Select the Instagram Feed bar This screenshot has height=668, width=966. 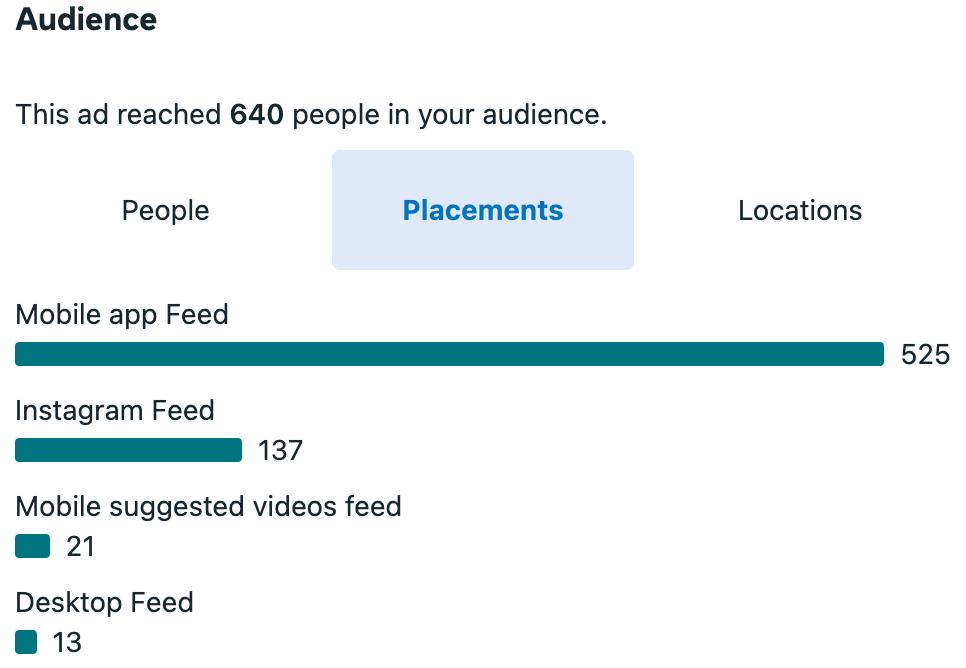pos(128,450)
